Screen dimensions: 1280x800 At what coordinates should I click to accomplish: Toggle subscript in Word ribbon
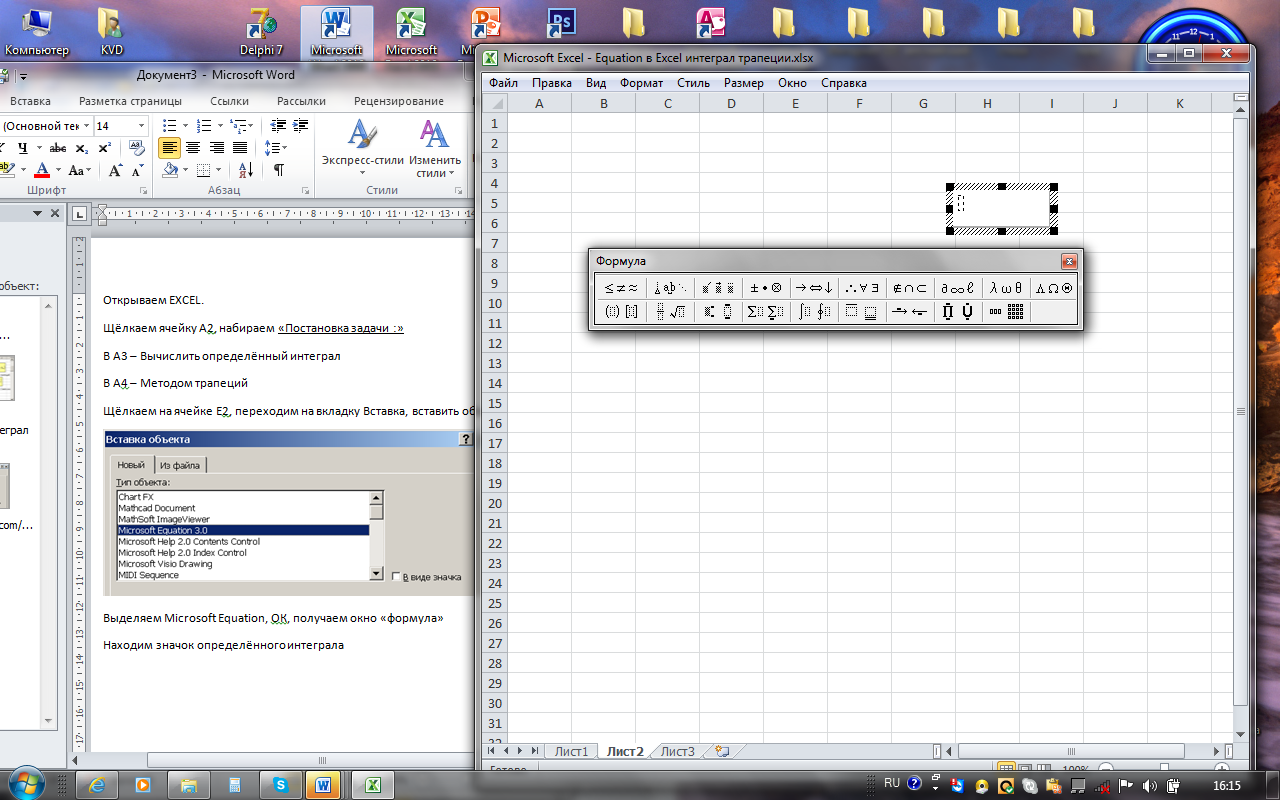(x=82, y=148)
